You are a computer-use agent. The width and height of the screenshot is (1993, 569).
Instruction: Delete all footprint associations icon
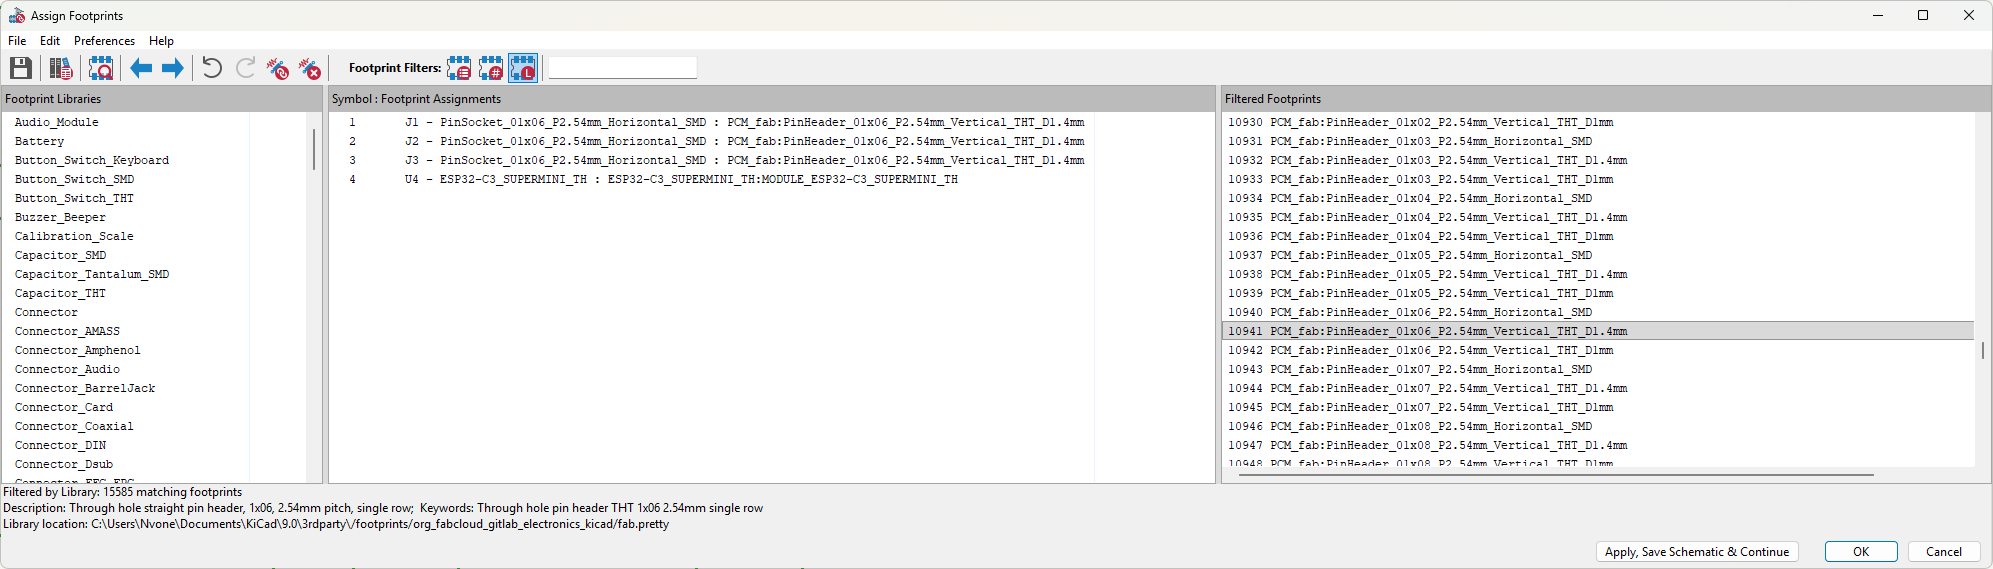point(310,68)
